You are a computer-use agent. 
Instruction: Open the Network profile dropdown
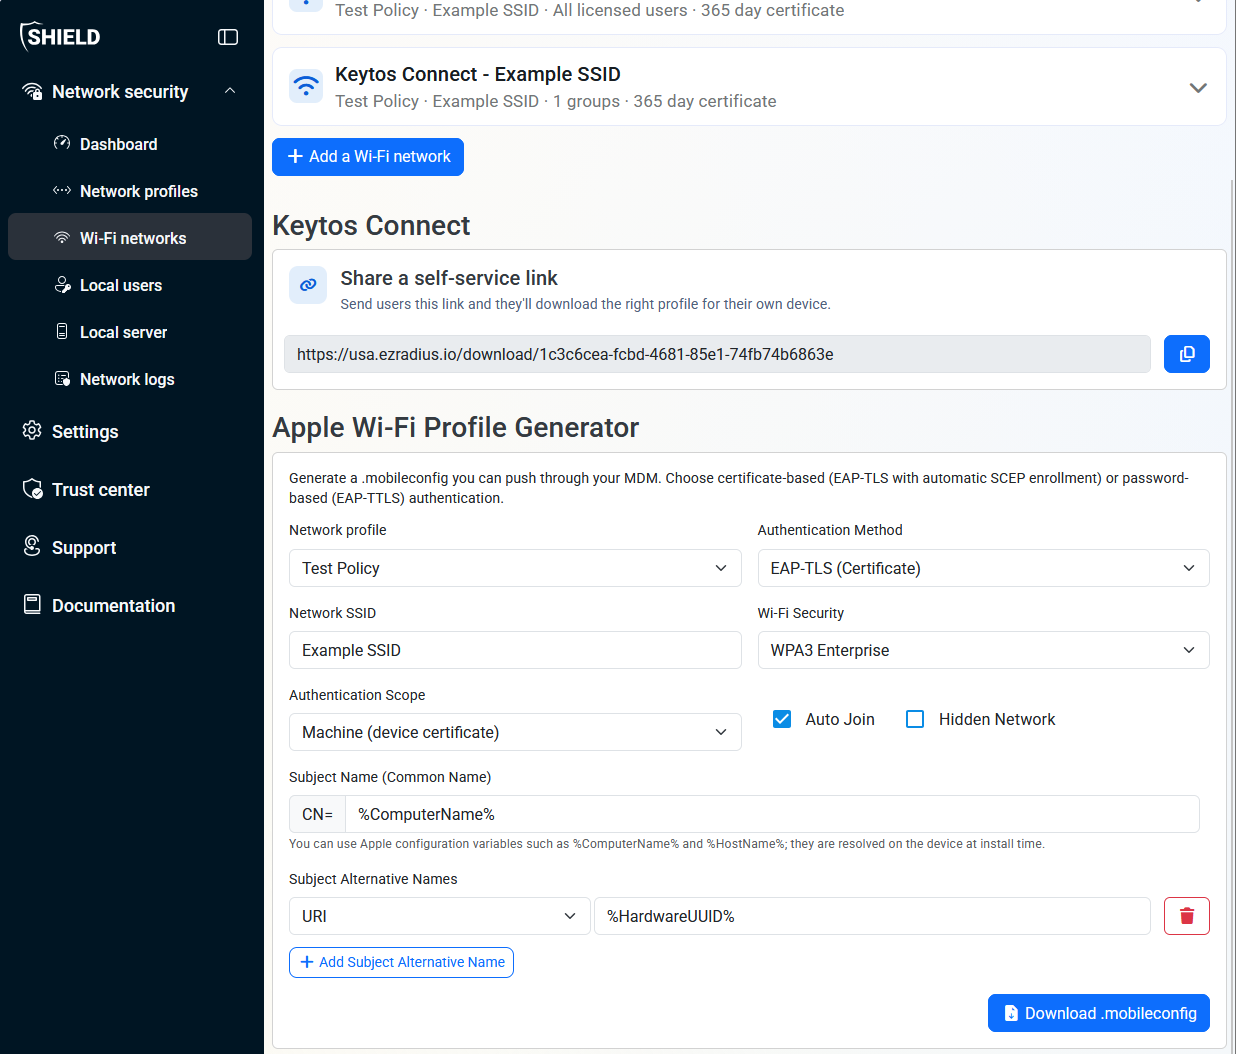point(515,568)
